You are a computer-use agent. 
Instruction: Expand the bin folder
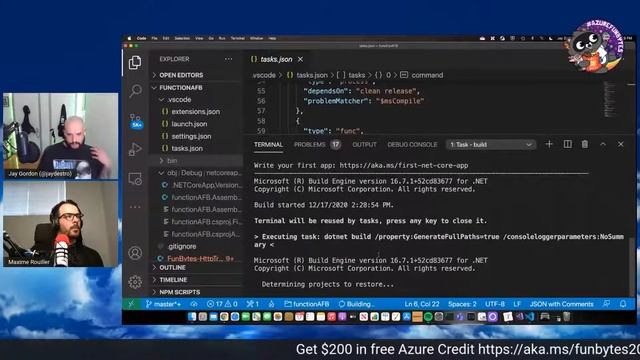(172, 161)
